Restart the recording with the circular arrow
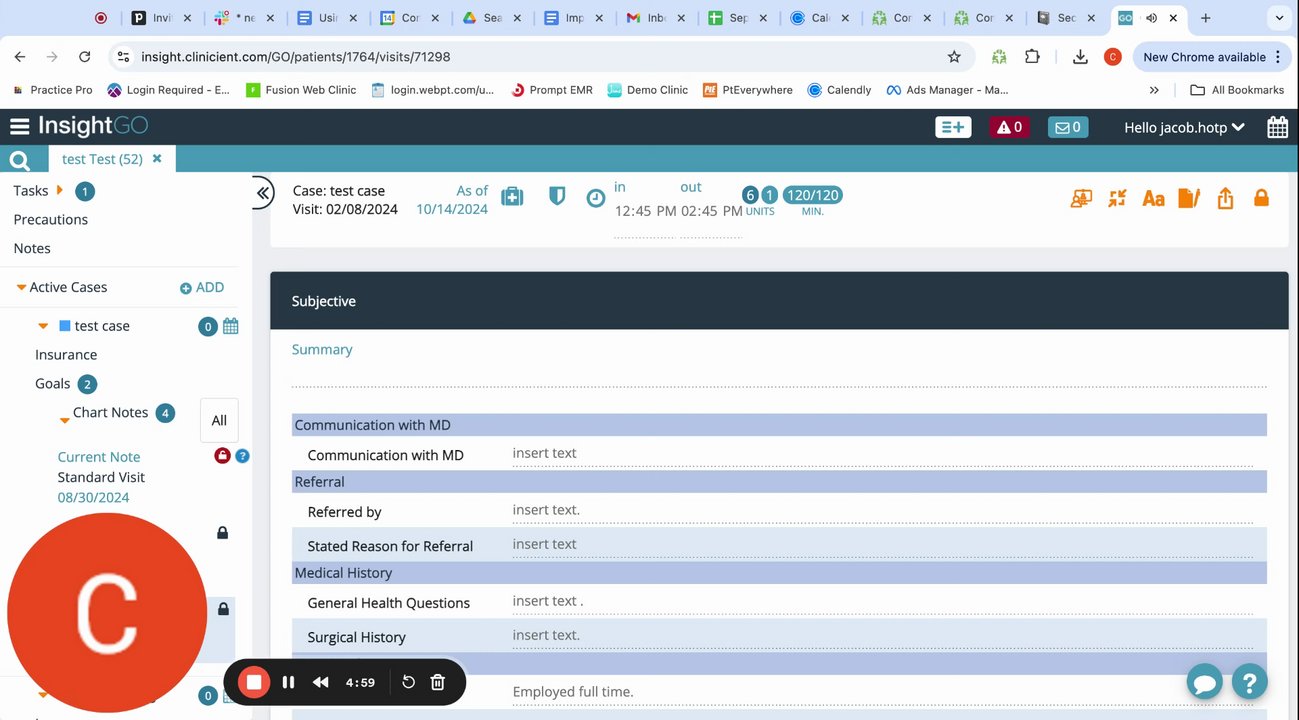Viewport: 1299px width, 720px height. click(408, 682)
